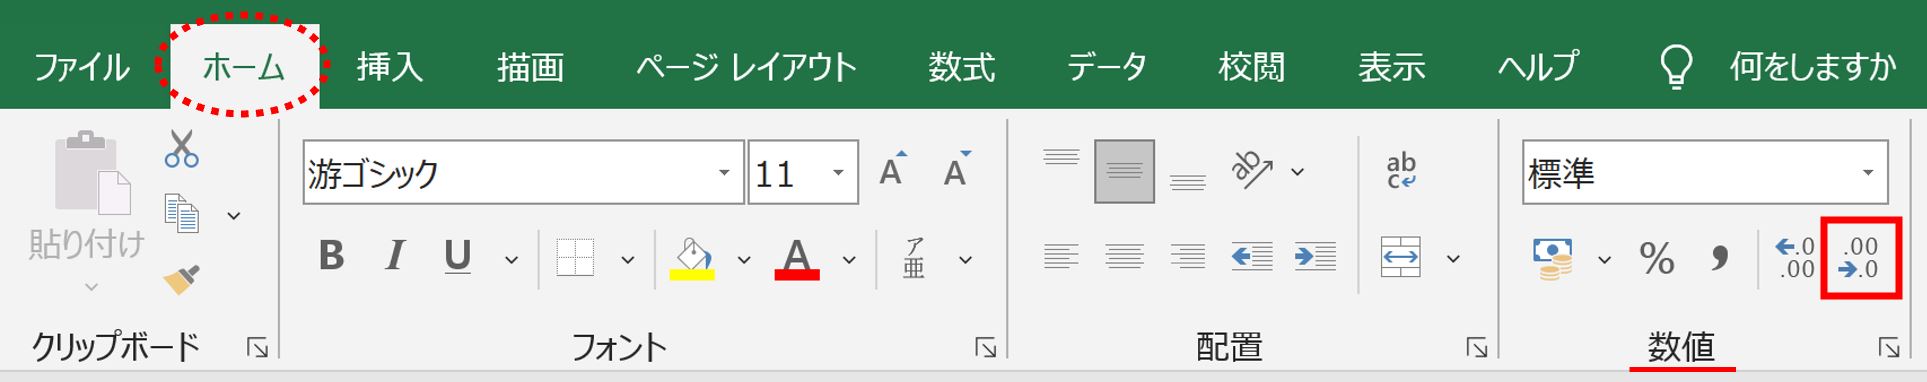Image resolution: width=1927 pixels, height=382 pixels.
Task: Select the format painter brush
Action: click(181, 280)
